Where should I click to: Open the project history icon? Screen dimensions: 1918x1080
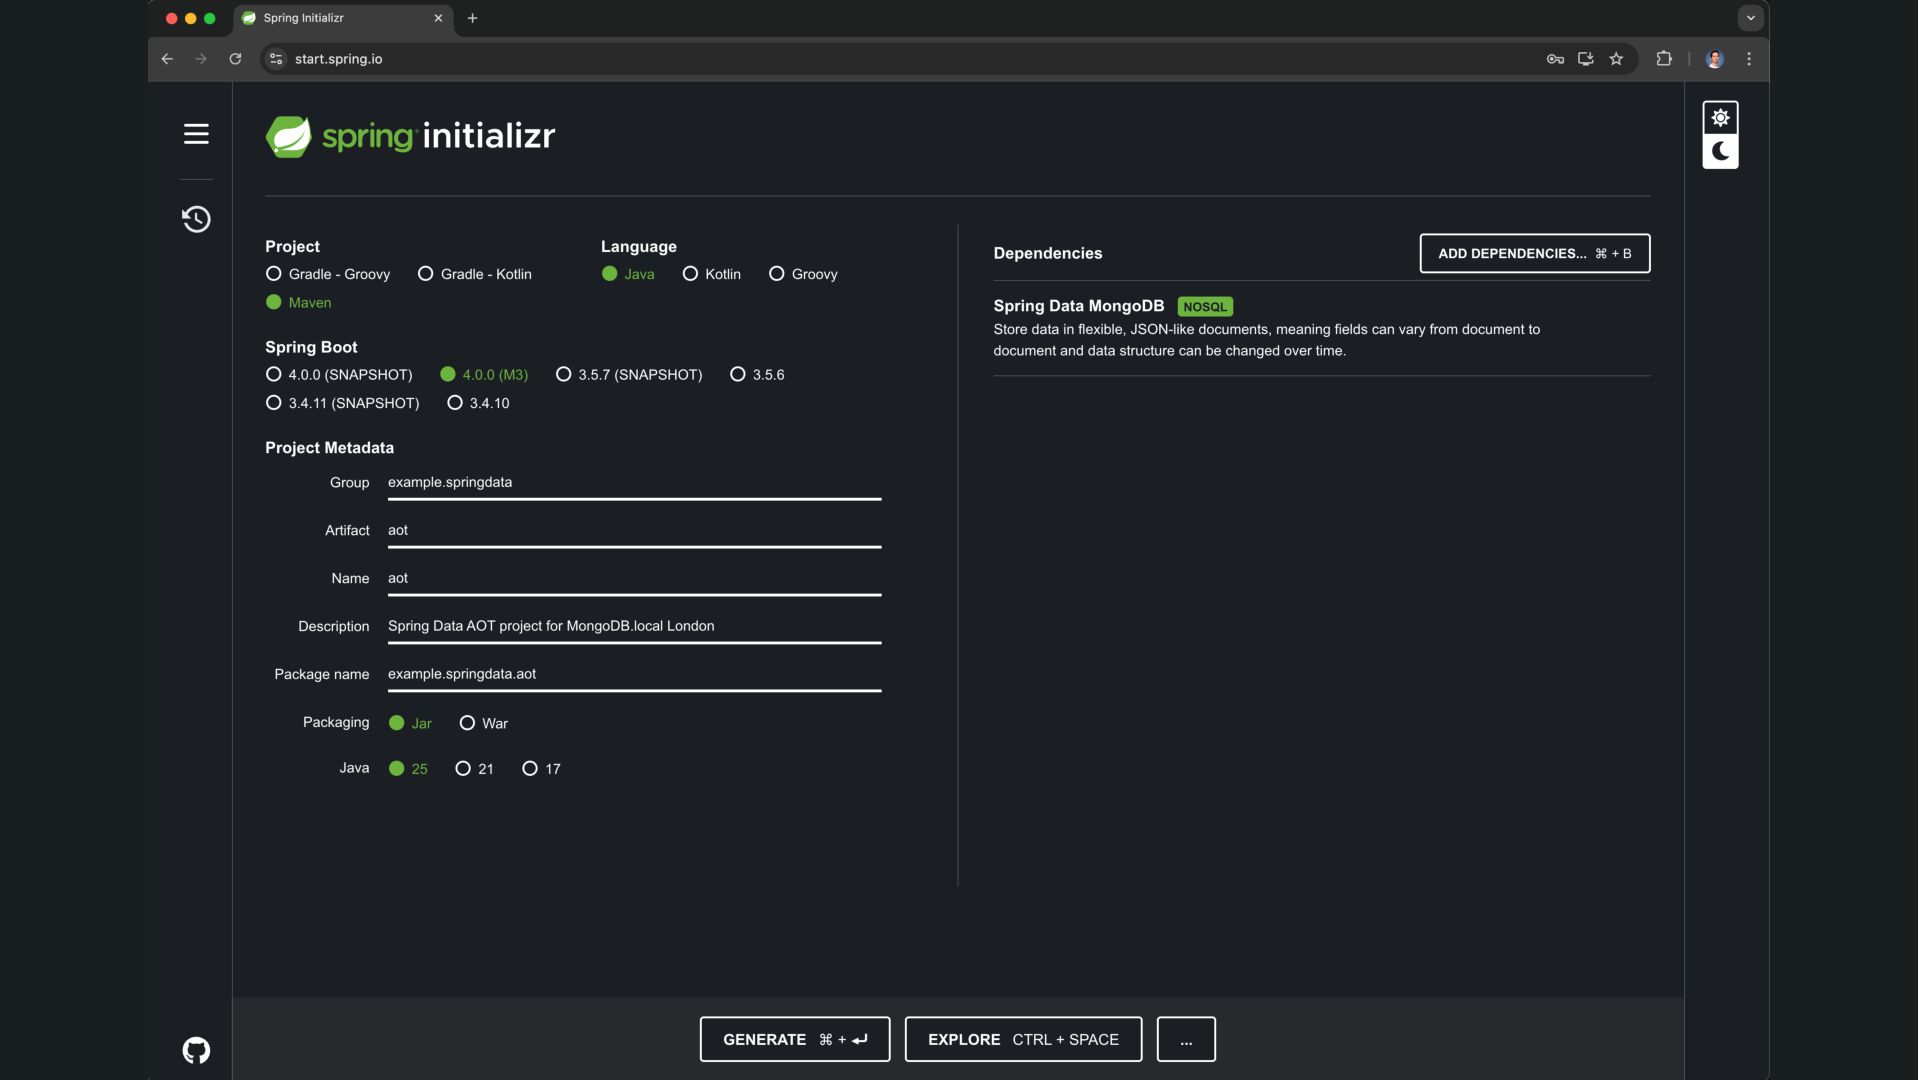point(196,219)
